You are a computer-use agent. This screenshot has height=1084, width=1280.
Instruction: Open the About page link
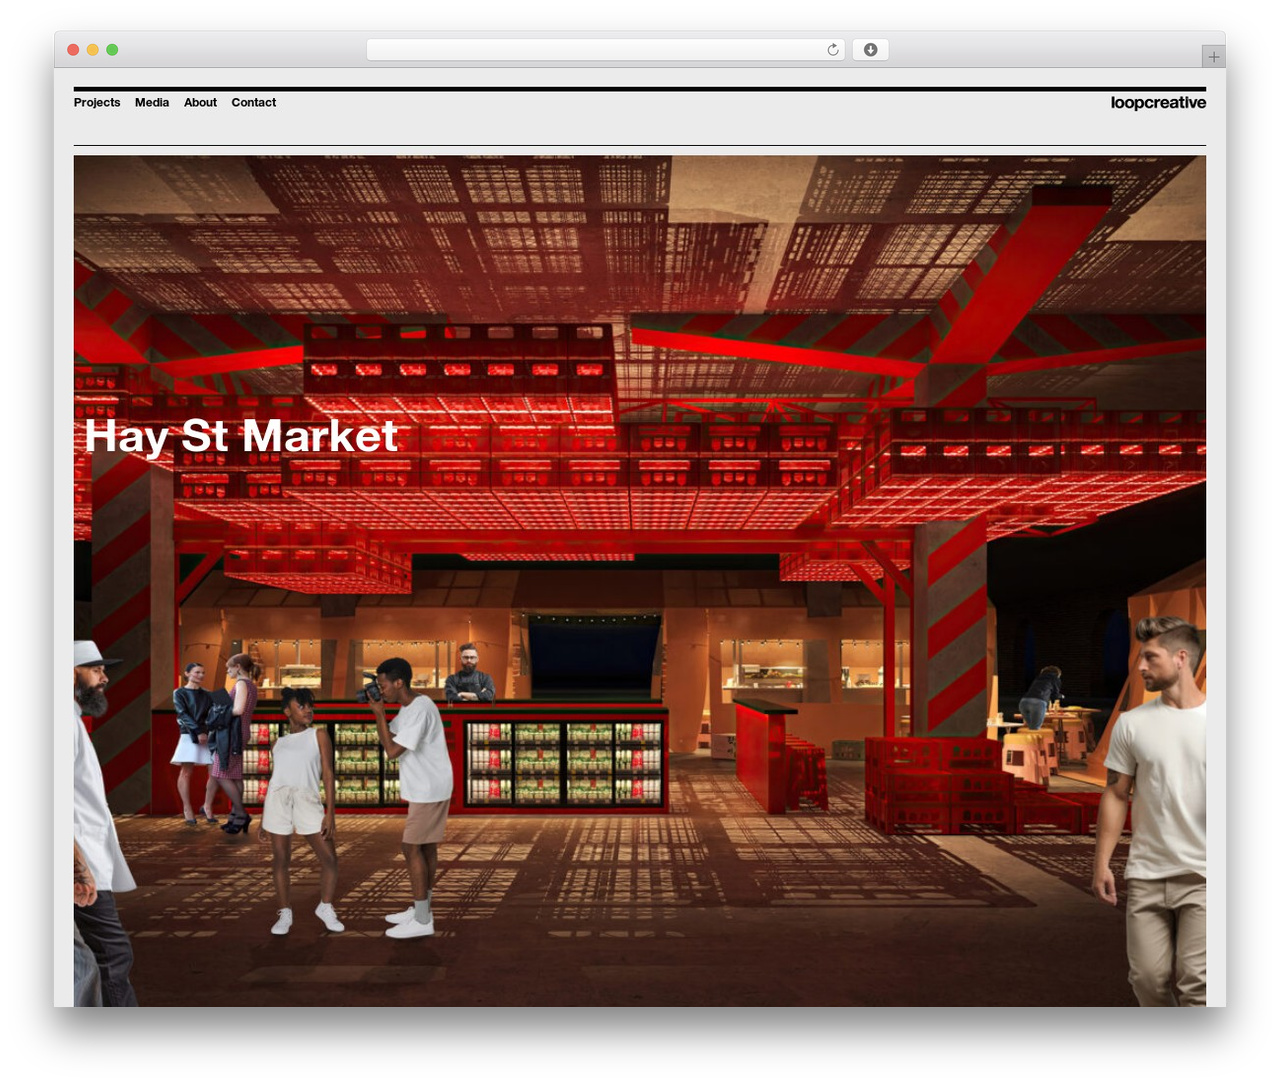[x=200, y=102]
